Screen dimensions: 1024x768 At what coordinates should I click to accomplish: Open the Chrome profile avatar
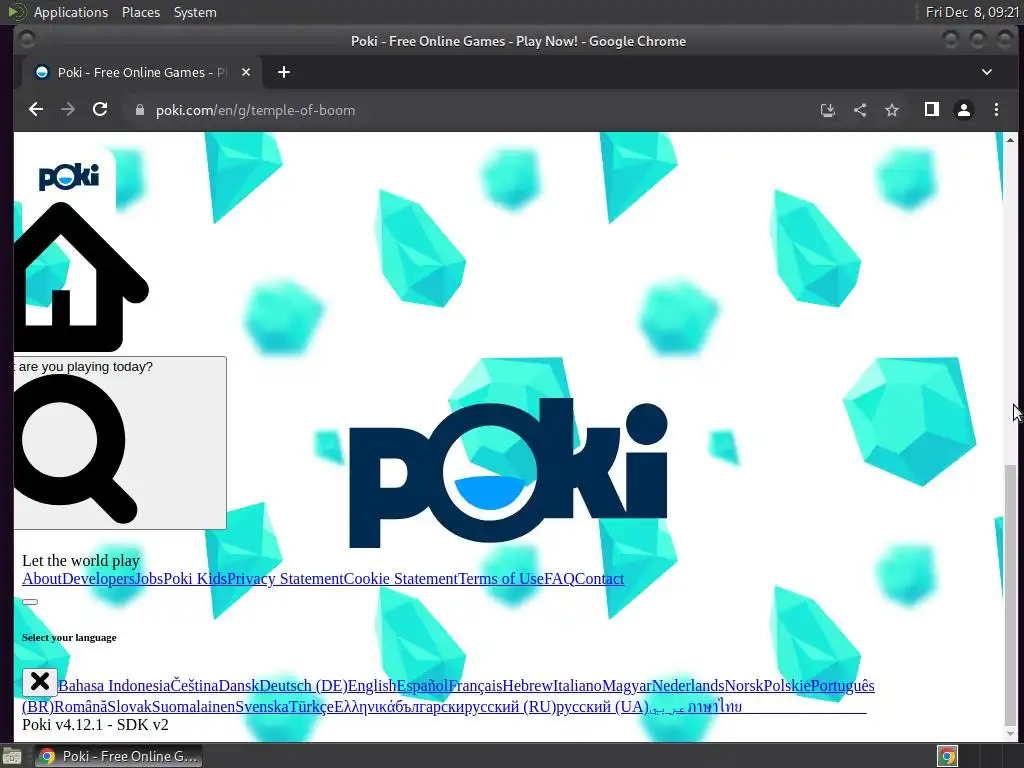click(x=963, y=110)
